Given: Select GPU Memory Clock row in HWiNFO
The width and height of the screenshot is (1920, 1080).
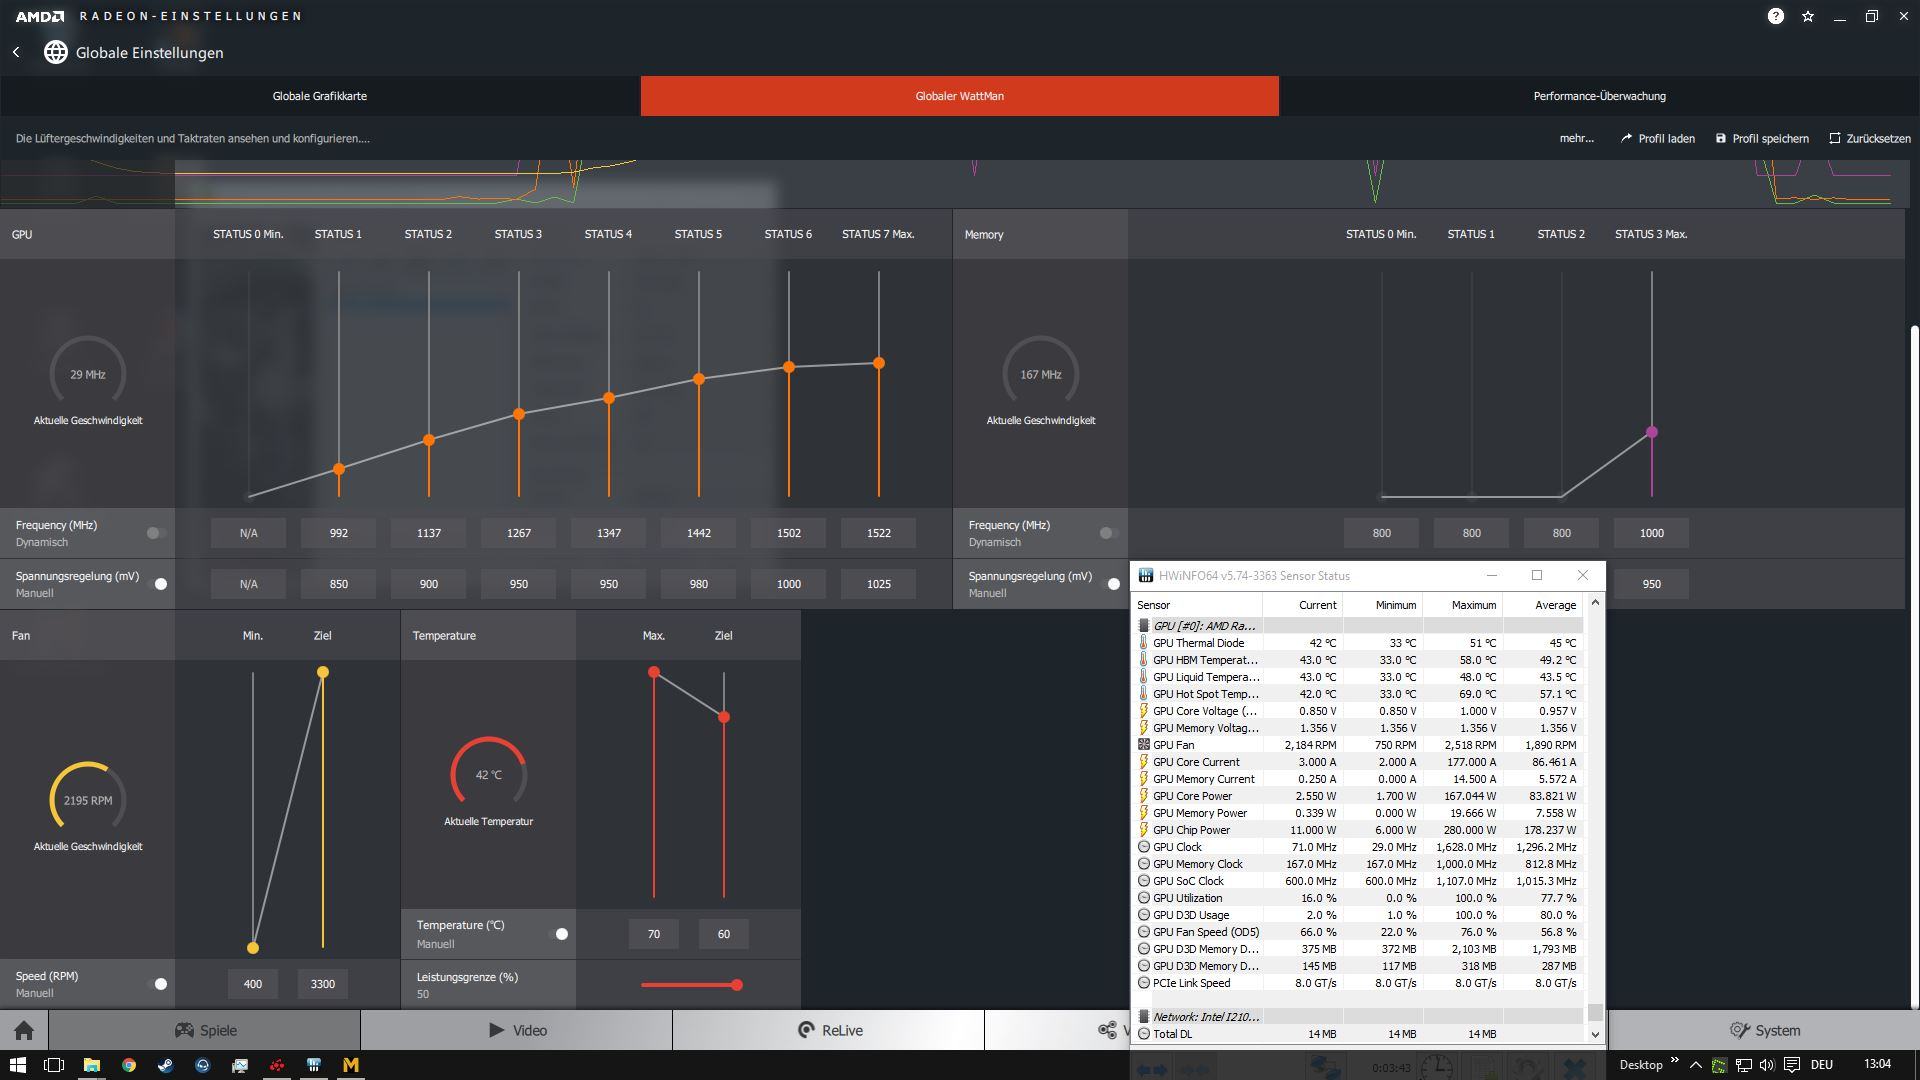Looking at the screenshot, I should coord(1358,864).
